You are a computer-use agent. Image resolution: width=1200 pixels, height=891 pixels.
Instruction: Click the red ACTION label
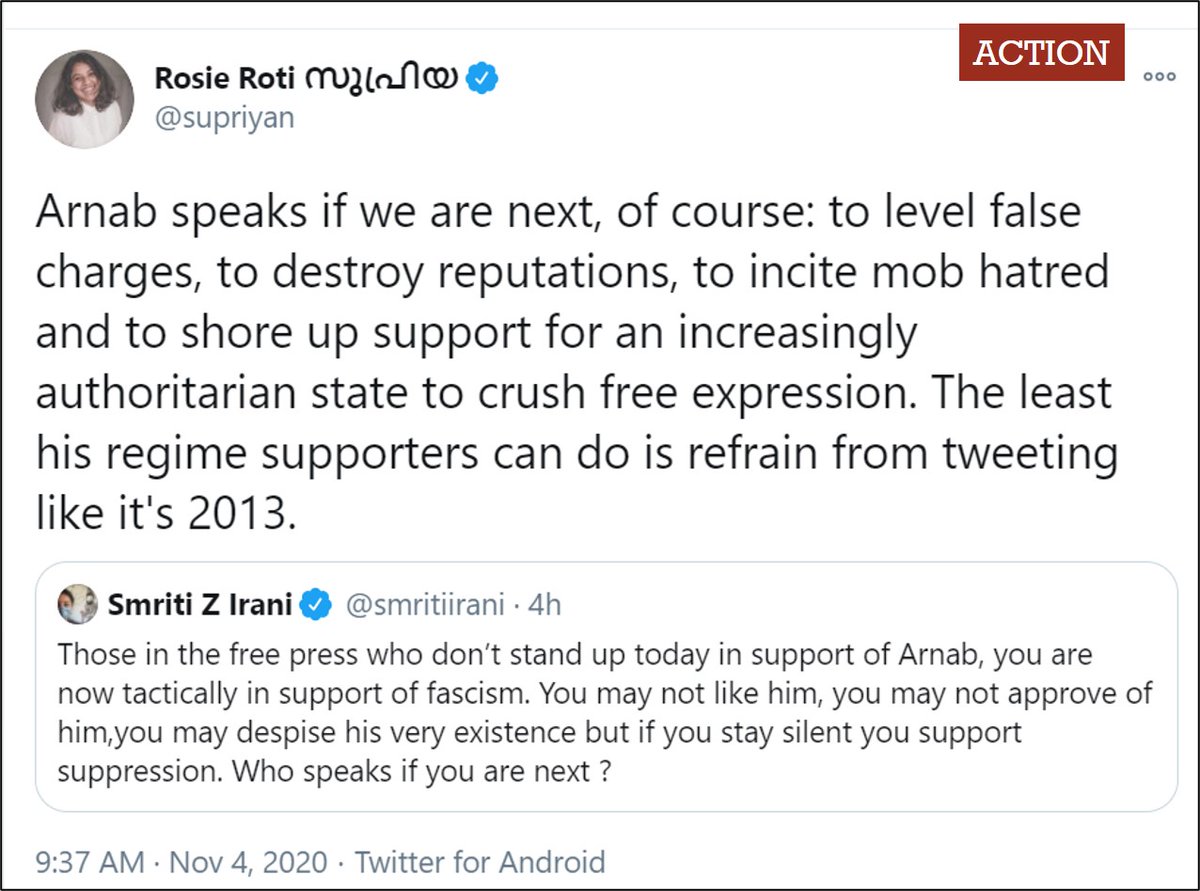pyautogui.click(x=1041, y=52)
